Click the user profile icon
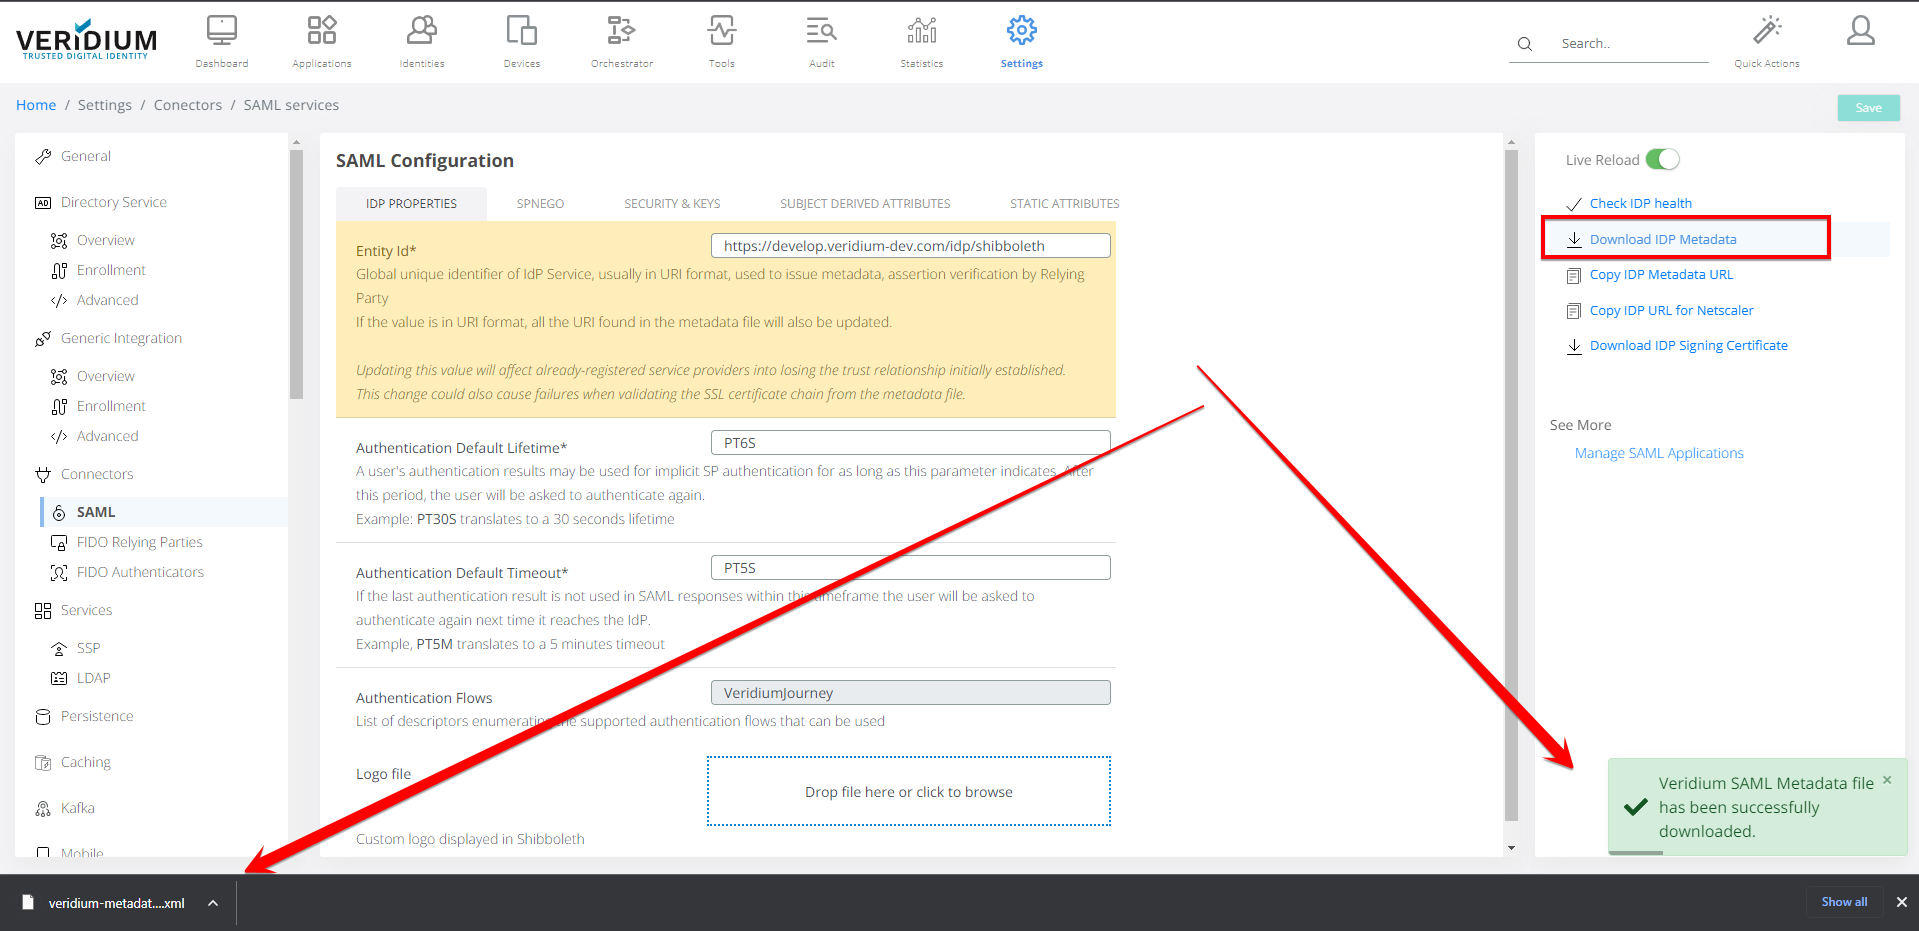This screenshot has width=1919, height=931. click(1860, 32)
